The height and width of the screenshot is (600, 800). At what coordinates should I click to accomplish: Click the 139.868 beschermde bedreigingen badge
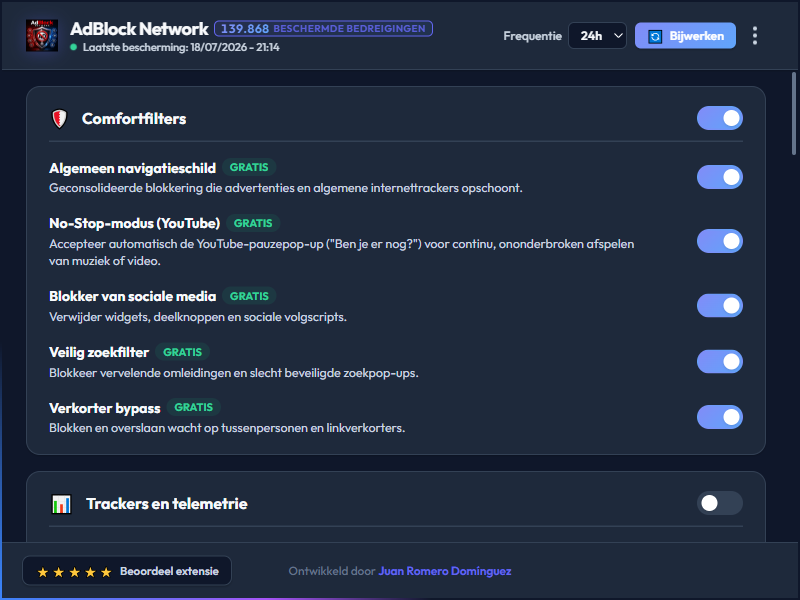point(323,29)
